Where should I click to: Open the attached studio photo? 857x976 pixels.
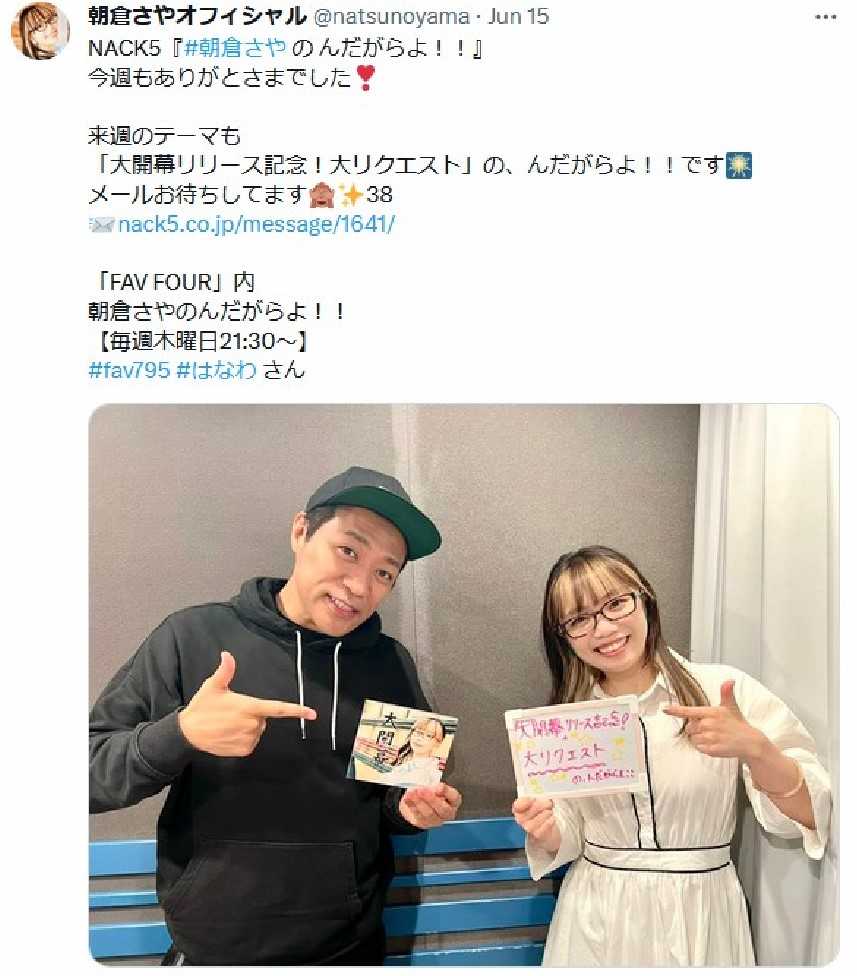[464, 685]
